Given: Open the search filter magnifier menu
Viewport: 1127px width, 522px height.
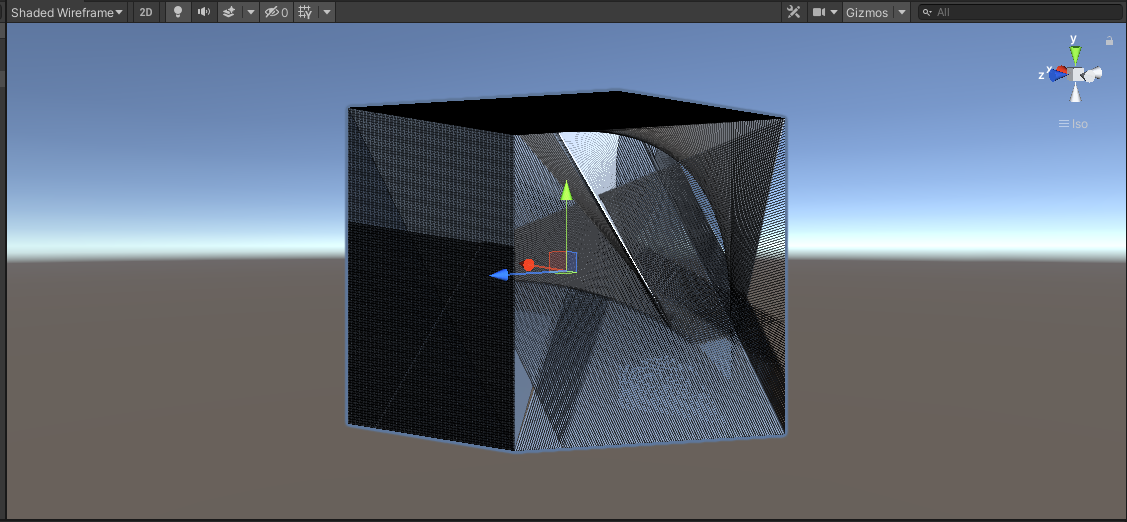Looking at the screenshot, I should [928, 12].
